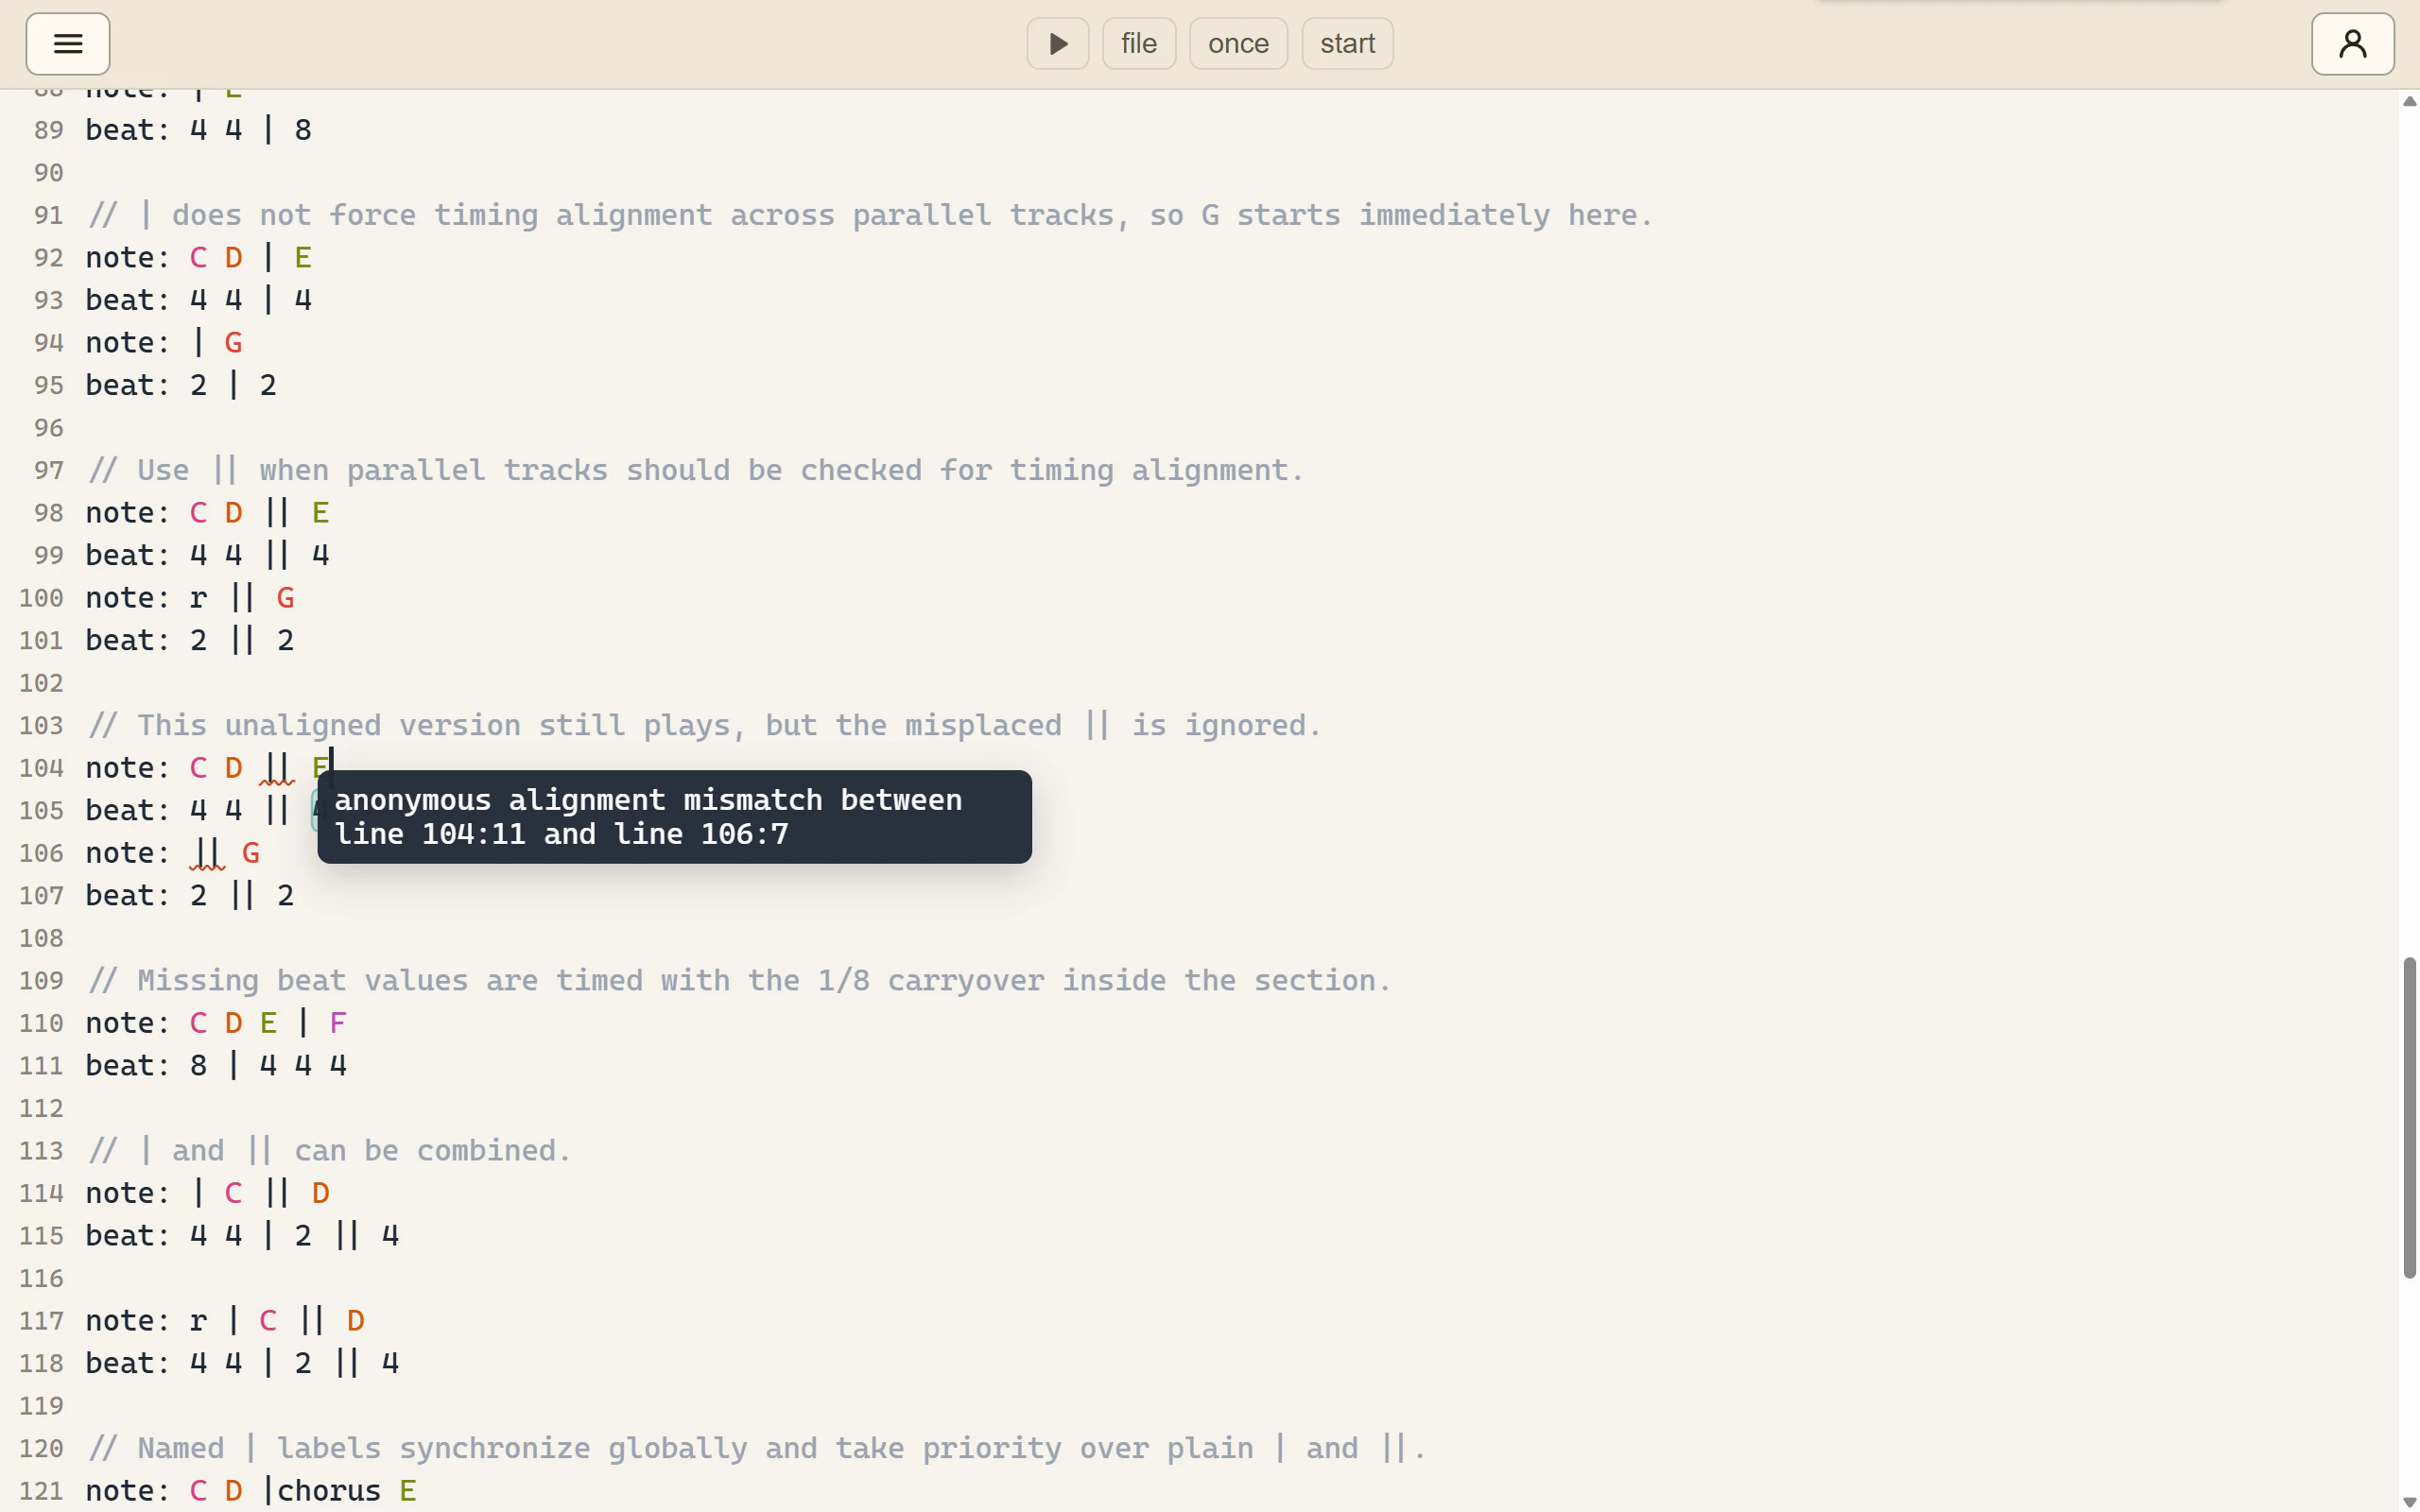This screenshot has height=1512, width=2420.
Task: Click the 'file' button
Action: [x=1139, y=44]
